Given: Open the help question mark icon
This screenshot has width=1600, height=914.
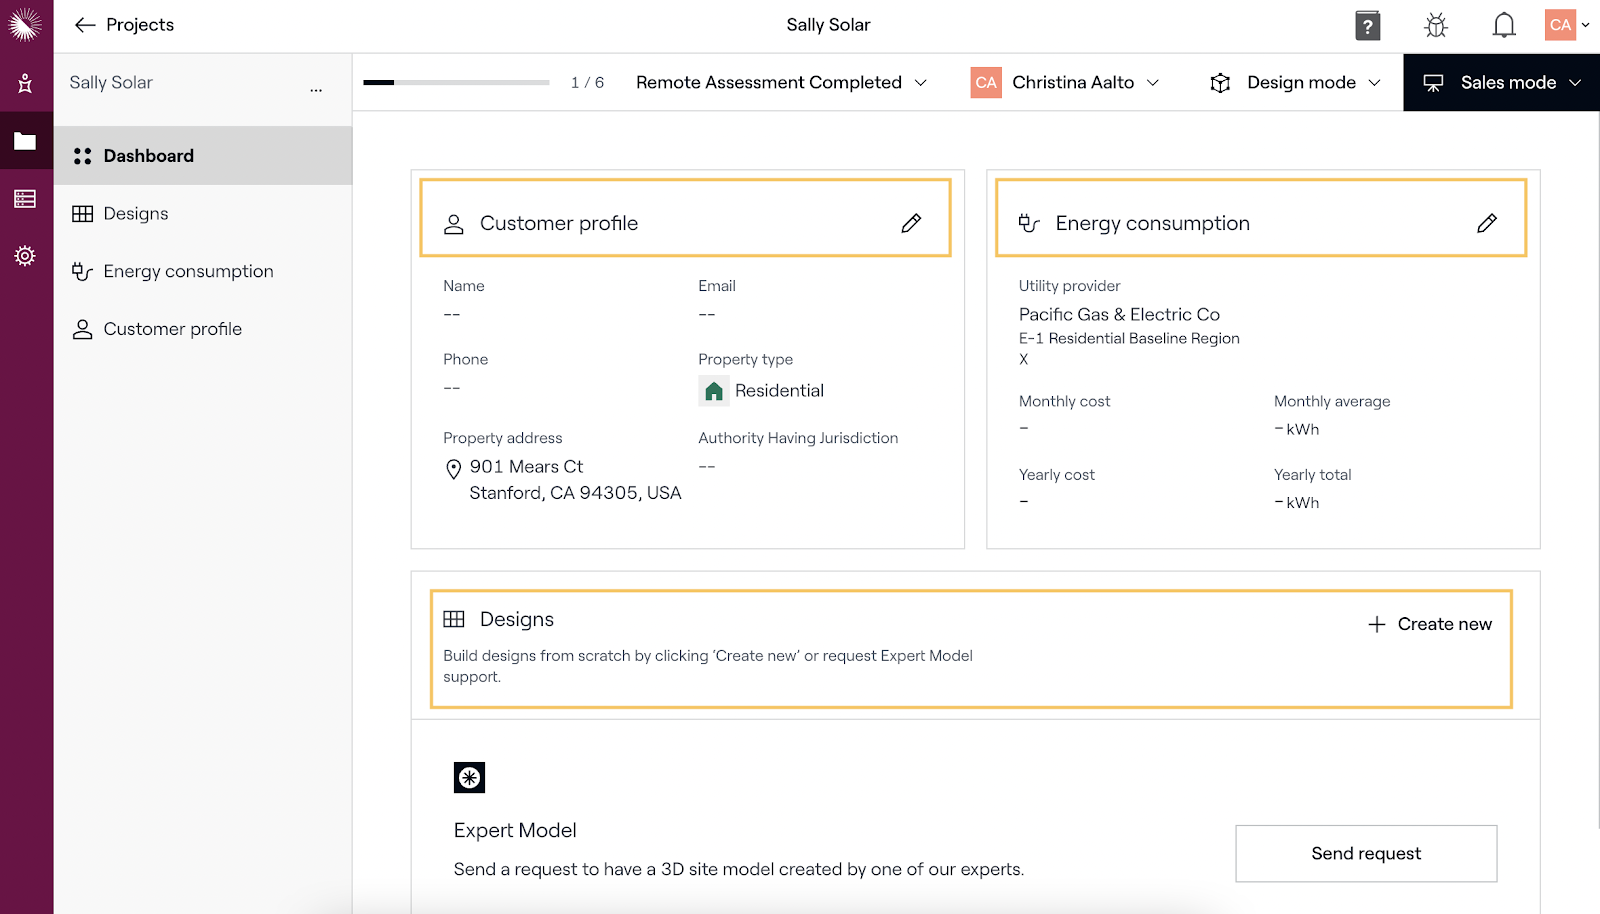Looking at the screenshot, I should (1367, 25).
